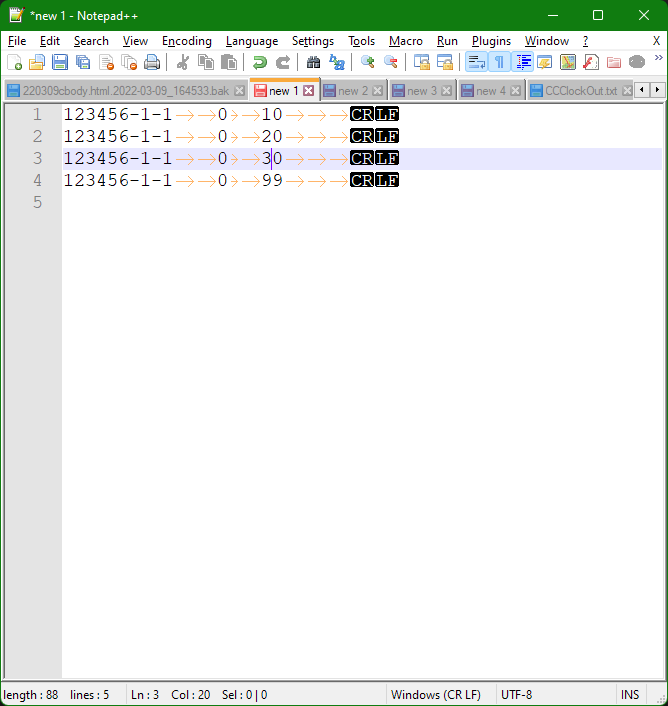Switch to the 220309cbody.html backup tab
Image resolution: width=668 pixels, height=706 pixels.
pos(126,91)
